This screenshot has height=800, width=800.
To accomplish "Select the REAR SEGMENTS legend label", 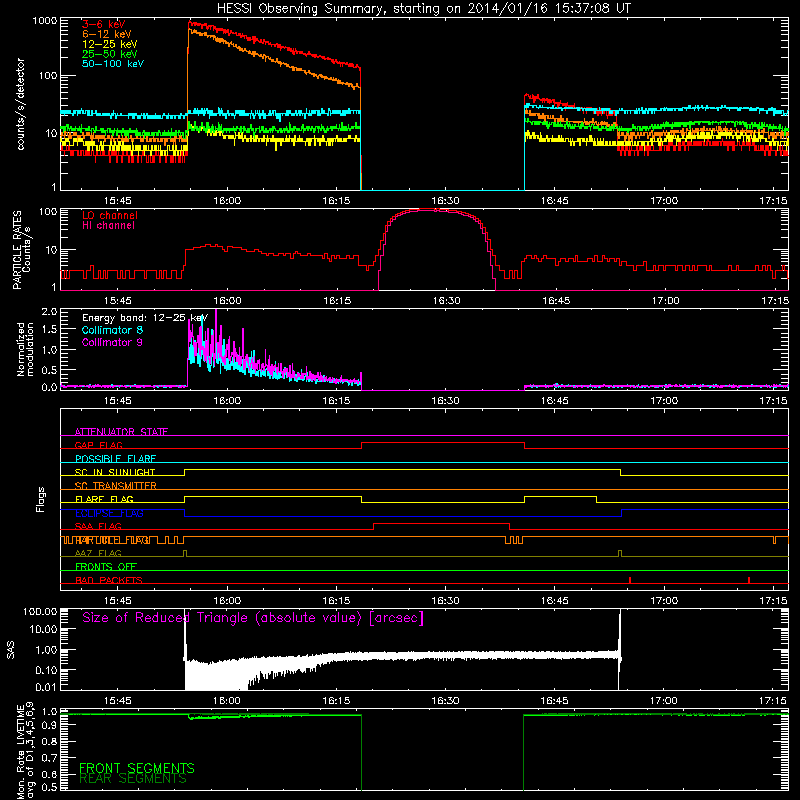I will point(133,779).
